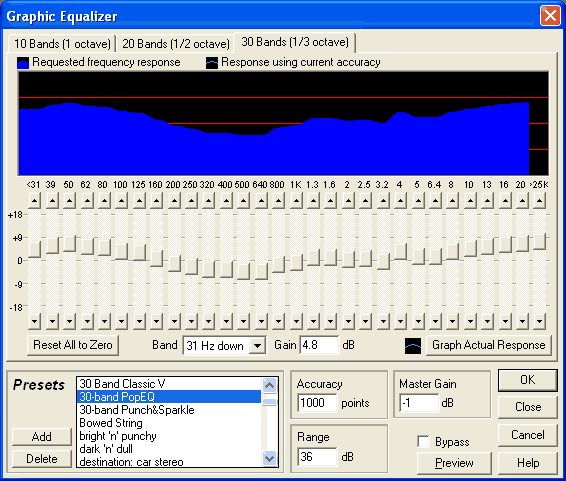Click the 10 kHz band down arrow
The image size is (566, 481).
tap(470, 321)
